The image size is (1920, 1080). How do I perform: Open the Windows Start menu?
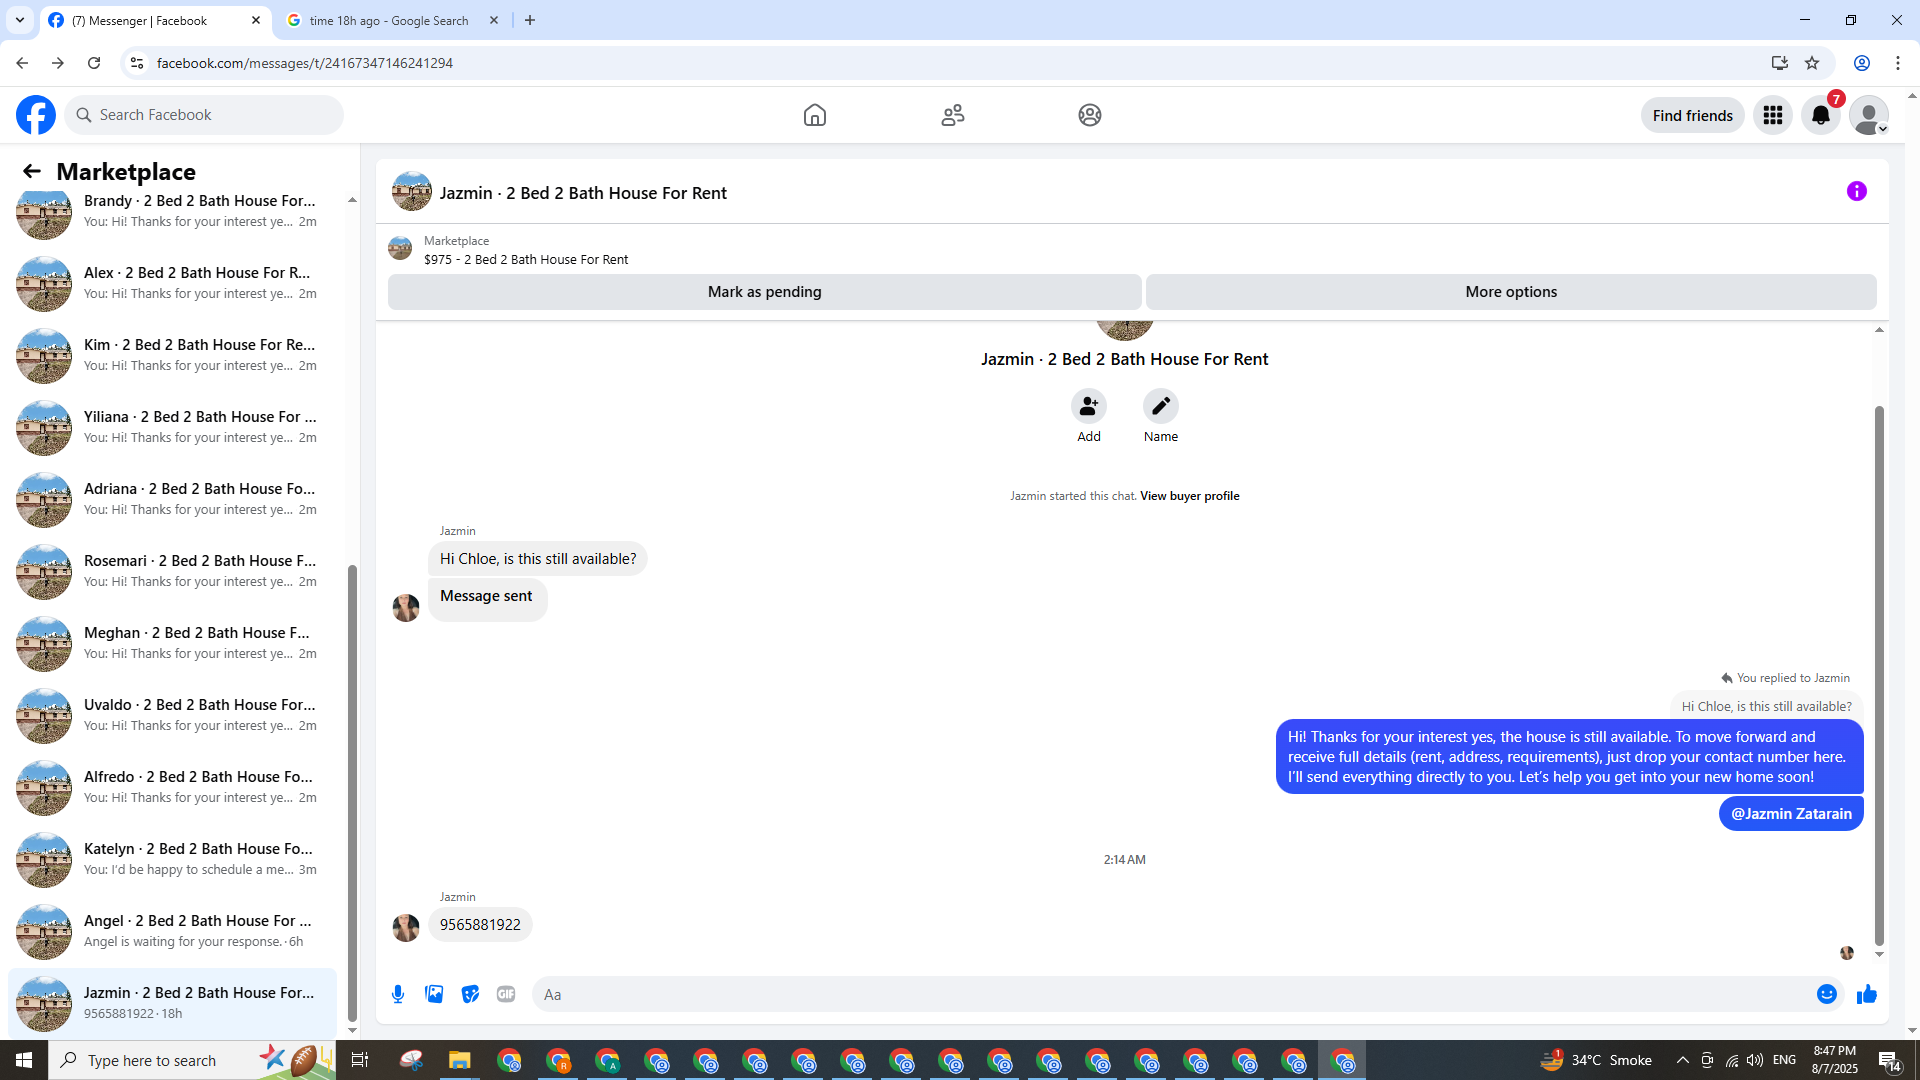(x=24, y=1060)
